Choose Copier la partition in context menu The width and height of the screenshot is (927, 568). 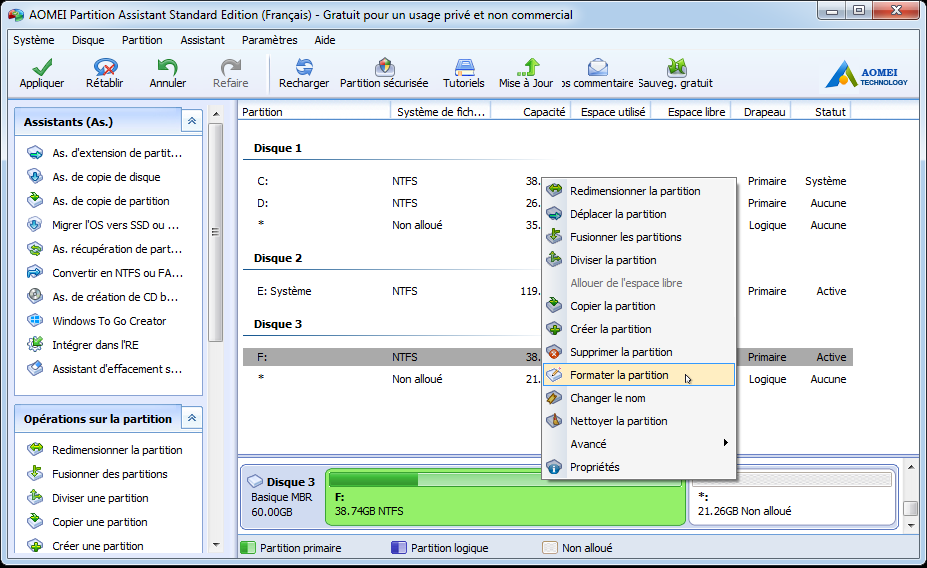click(x=639, y=306)
